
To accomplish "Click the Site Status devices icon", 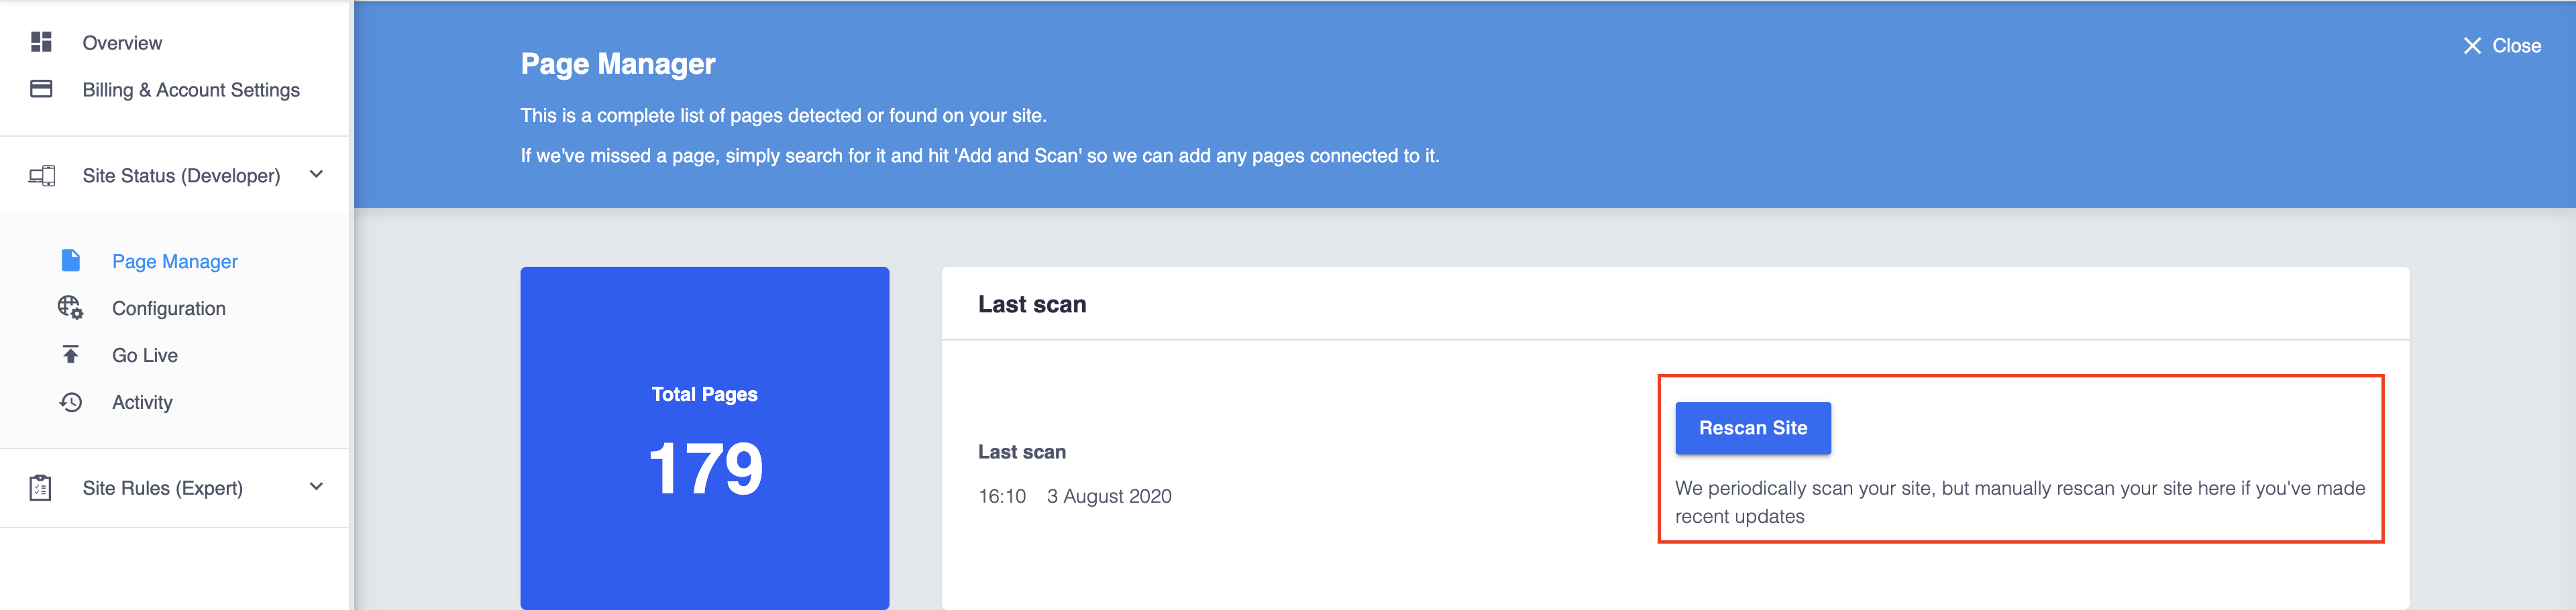I will click(x=41, y=176).
